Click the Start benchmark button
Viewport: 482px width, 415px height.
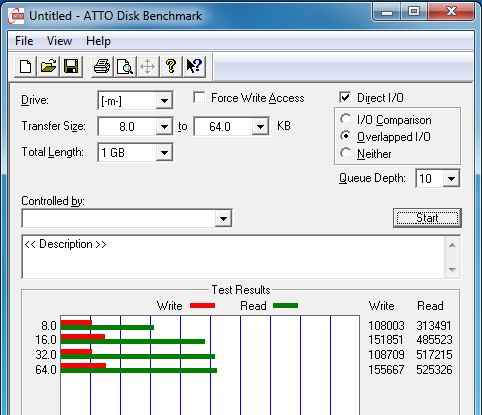(427, 218)
